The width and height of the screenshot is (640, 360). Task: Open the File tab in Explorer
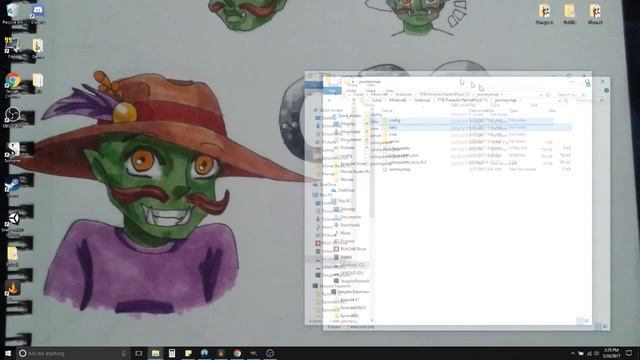332,91
